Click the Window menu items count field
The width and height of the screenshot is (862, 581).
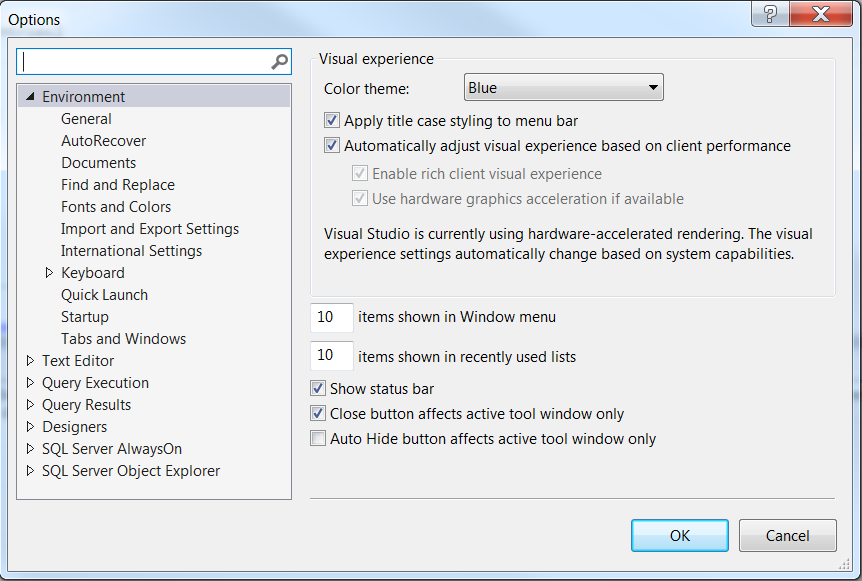tap(331, 317)
